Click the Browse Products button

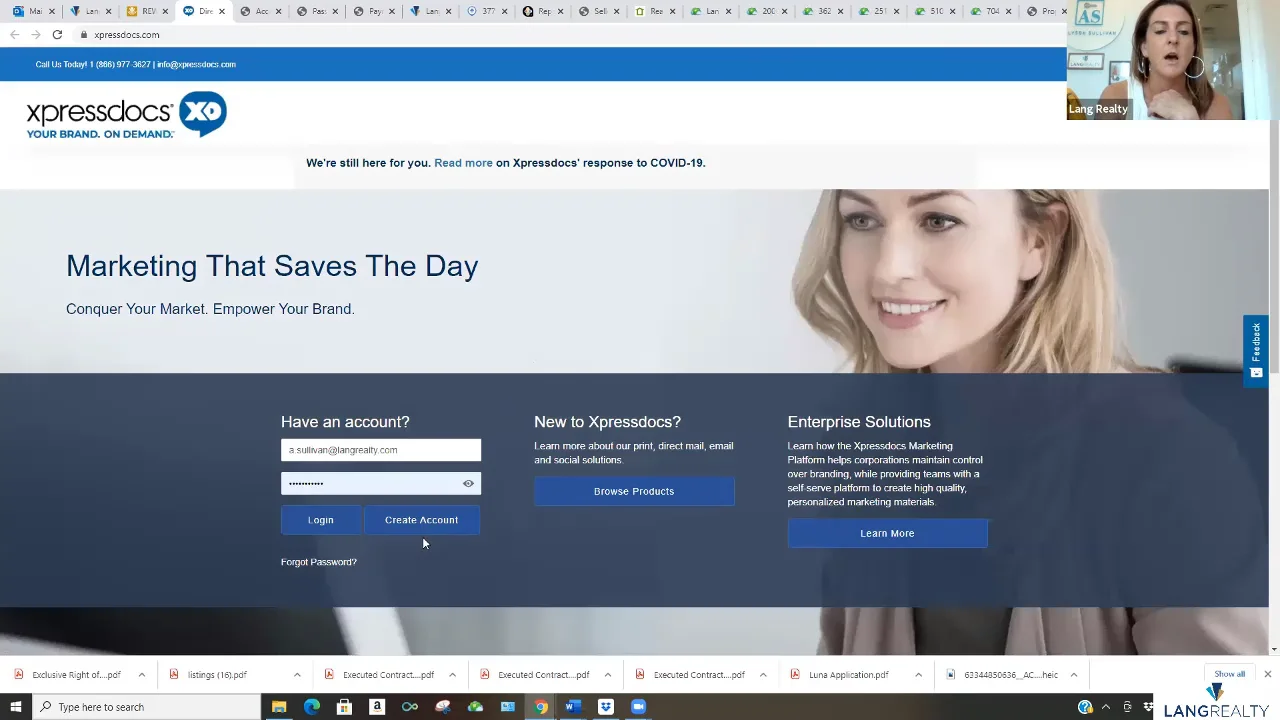coord(634,491)
